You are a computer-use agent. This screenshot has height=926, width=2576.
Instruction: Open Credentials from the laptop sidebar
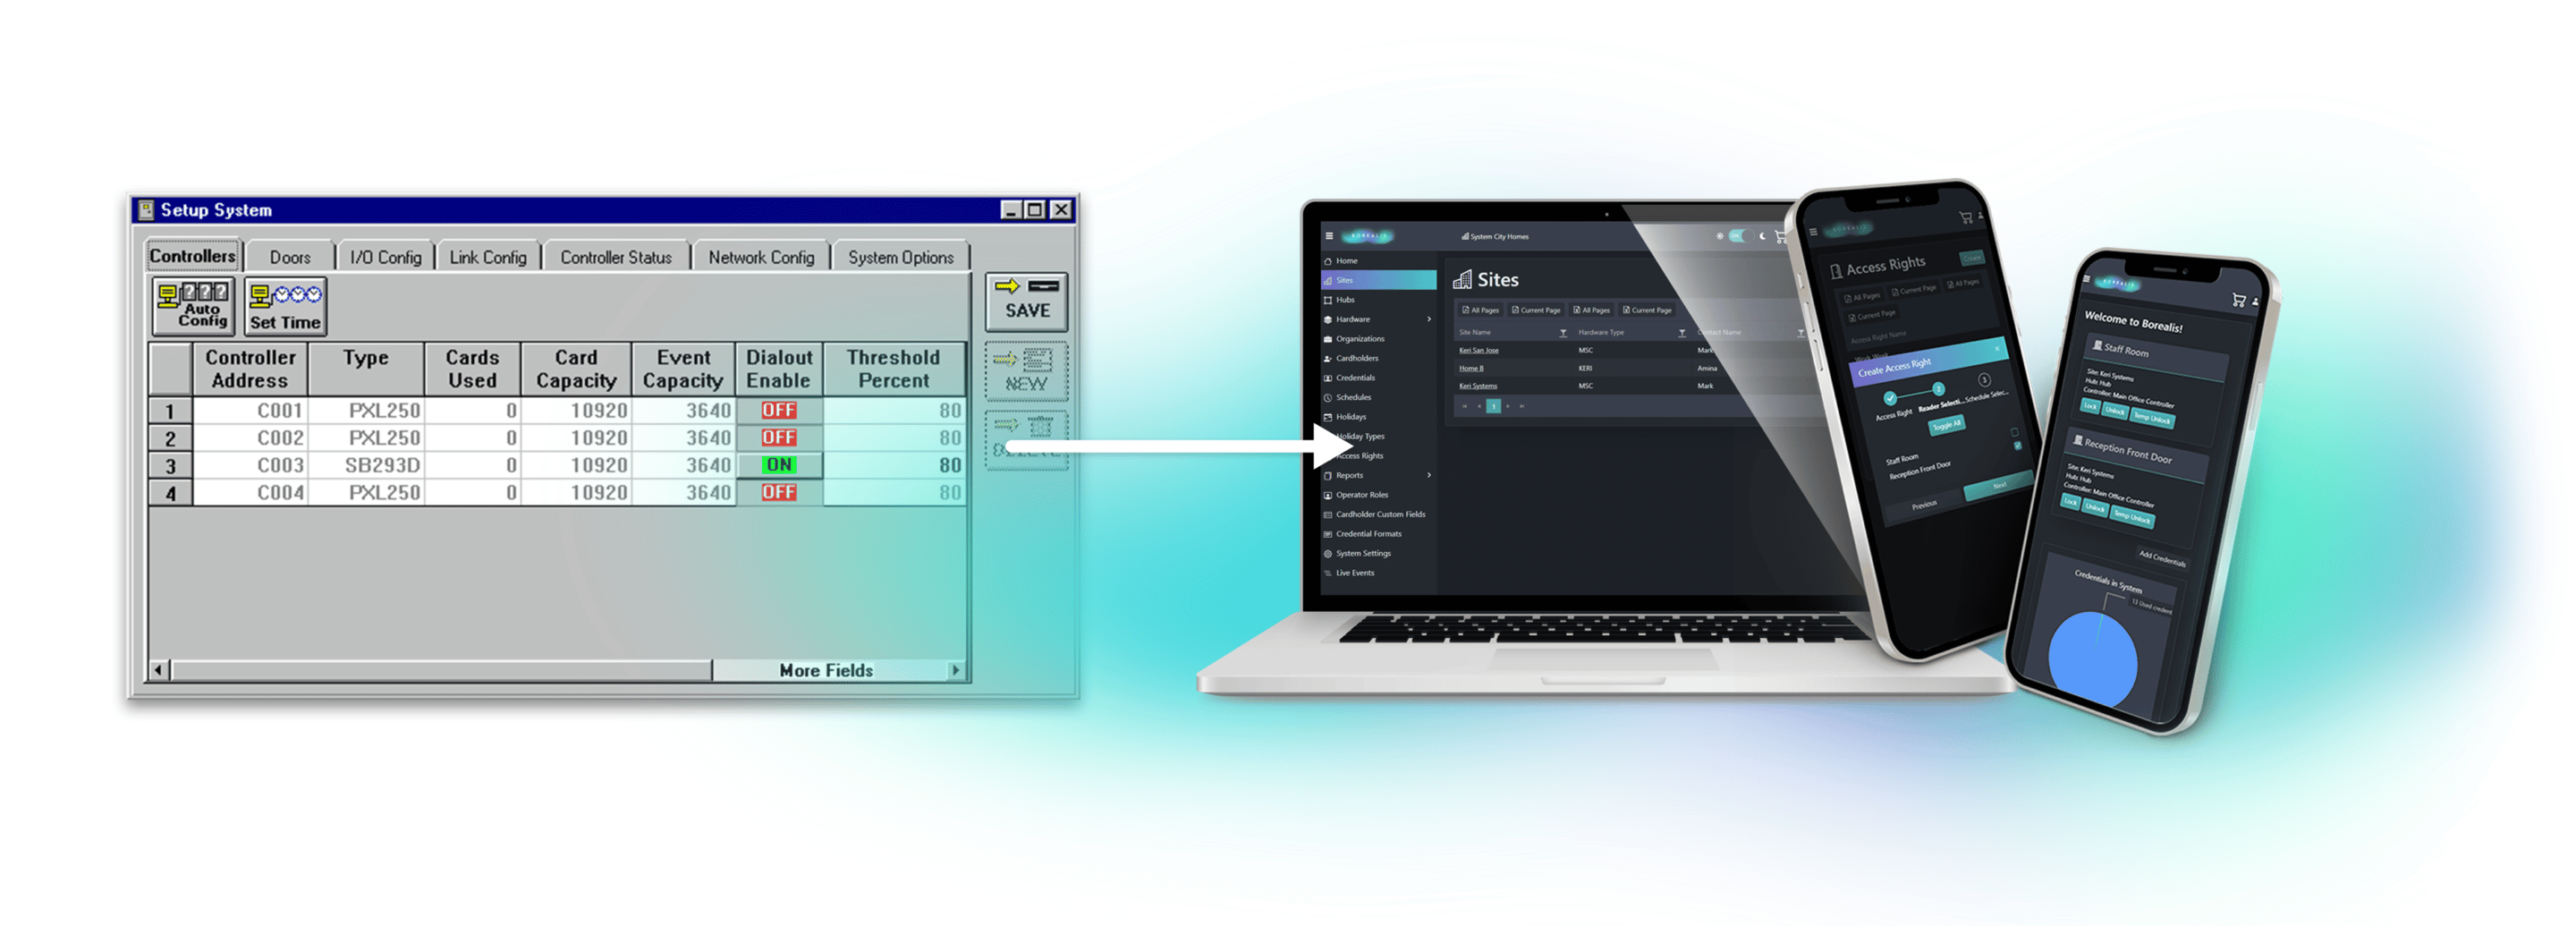[x=1378, y=378]
